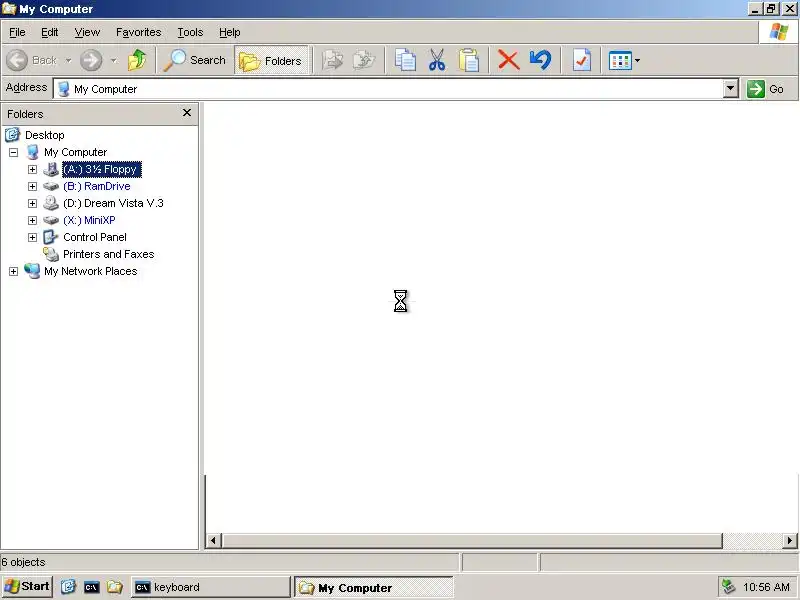Viewport: 800px width, 600px height.
Task: Select (B:) RamDrive in tree
Action: coord(96,186)
